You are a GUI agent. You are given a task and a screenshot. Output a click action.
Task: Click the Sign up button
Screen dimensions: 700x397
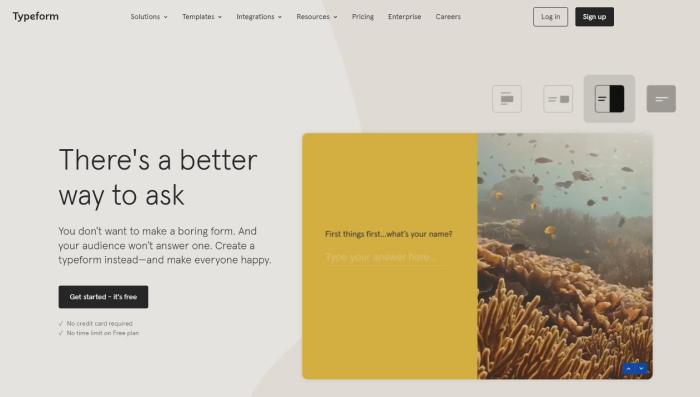coord(594,17)
